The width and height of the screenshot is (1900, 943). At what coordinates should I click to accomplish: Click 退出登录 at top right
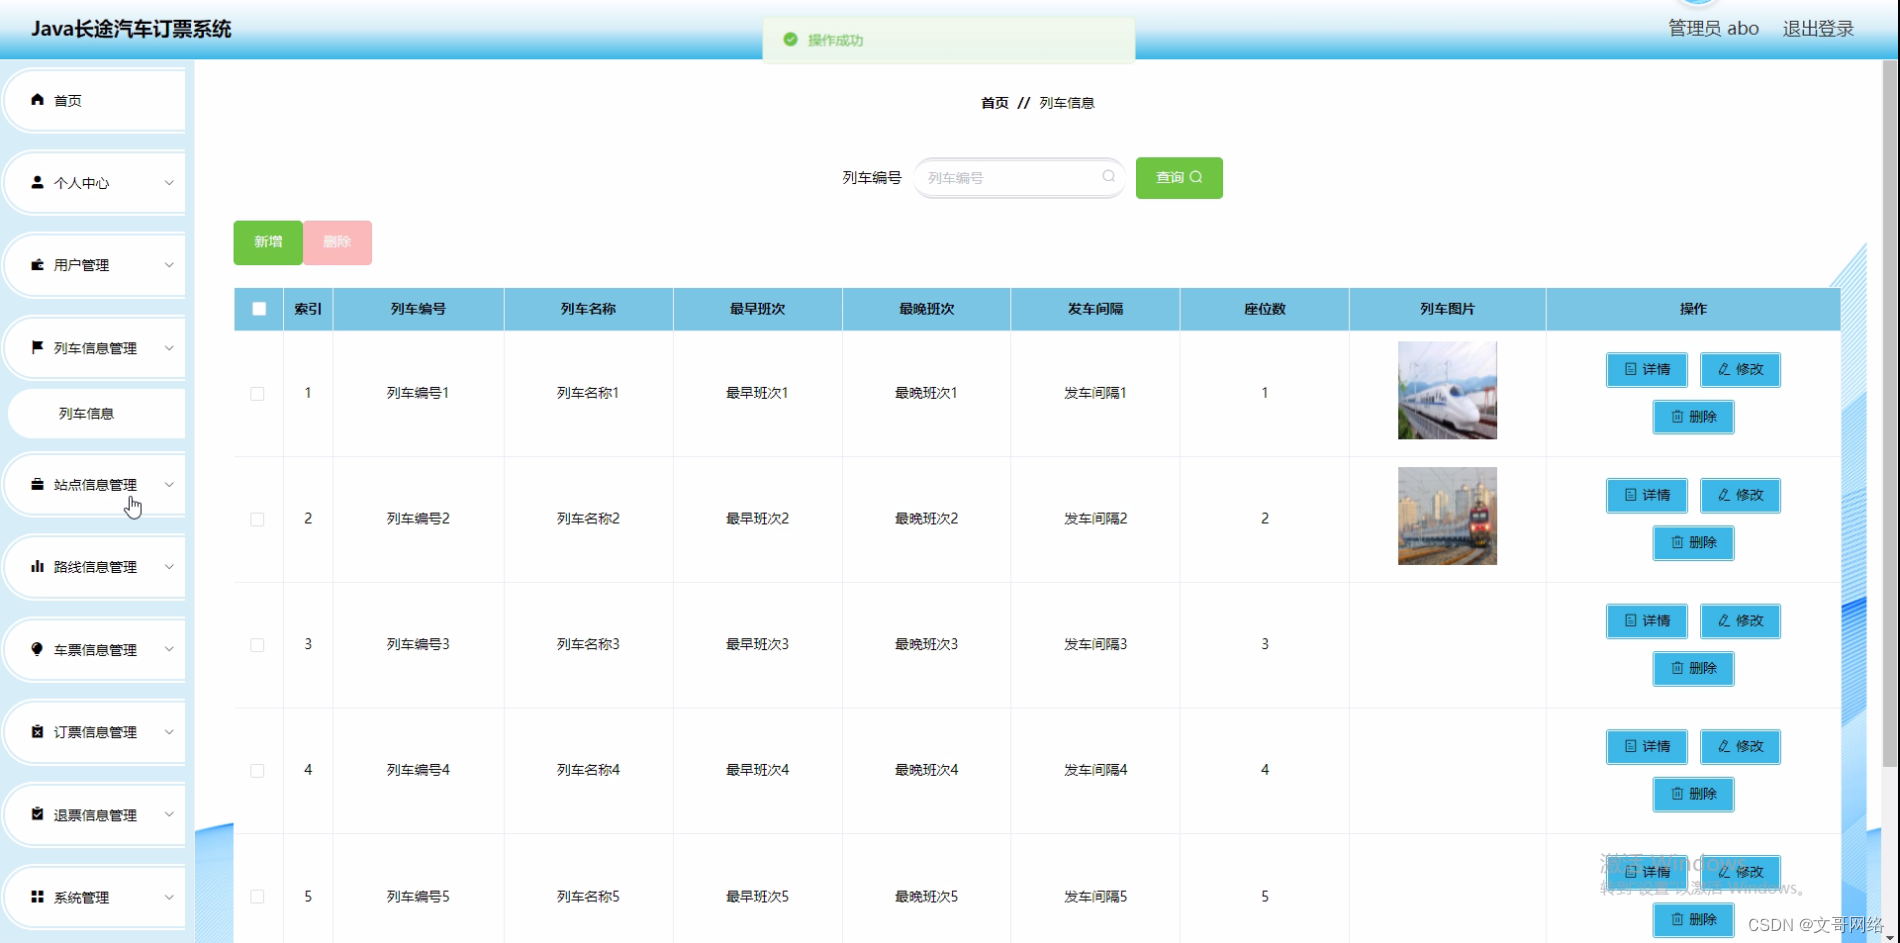[1818, 28]
